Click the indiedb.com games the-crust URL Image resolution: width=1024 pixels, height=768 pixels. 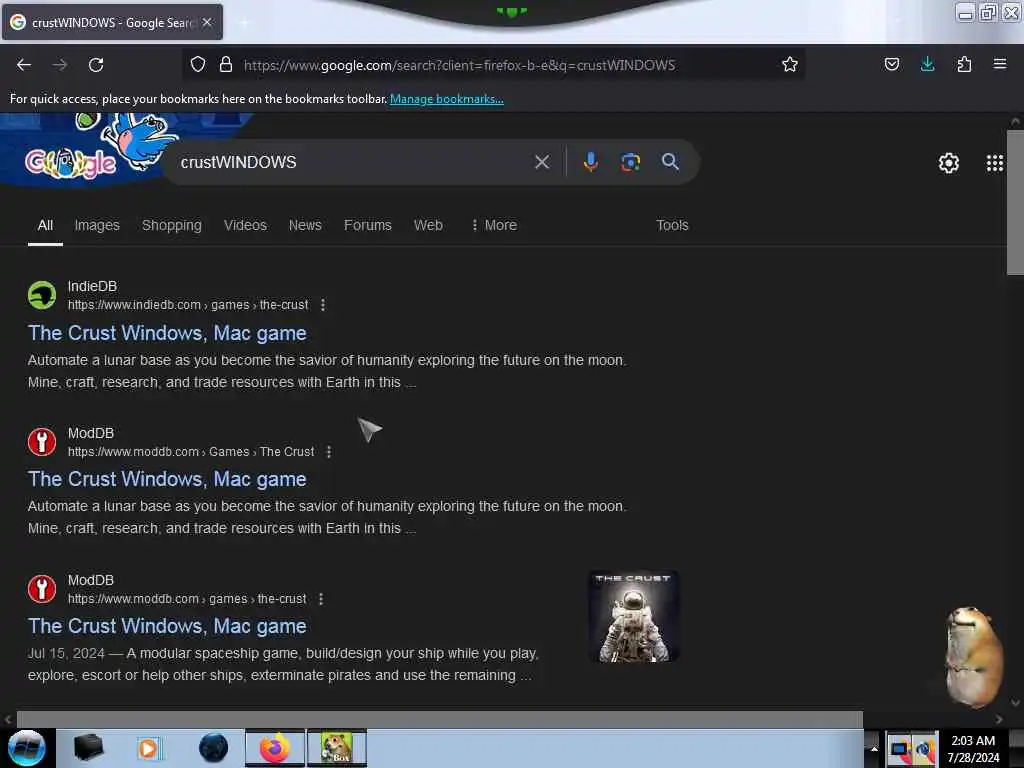(188, 305)
